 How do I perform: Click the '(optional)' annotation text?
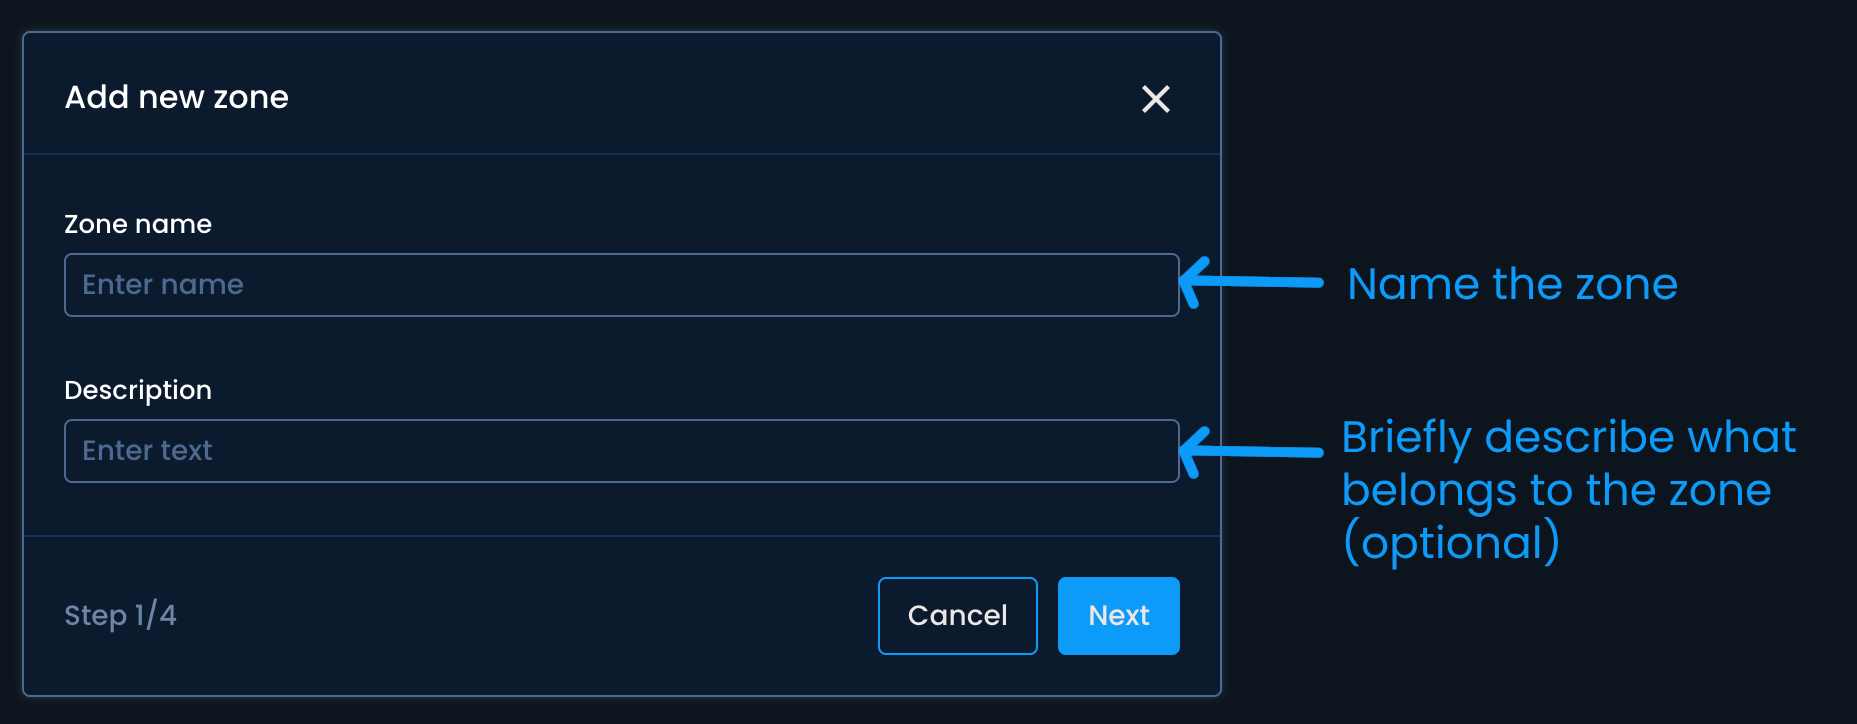click(x=1451, y=543)
